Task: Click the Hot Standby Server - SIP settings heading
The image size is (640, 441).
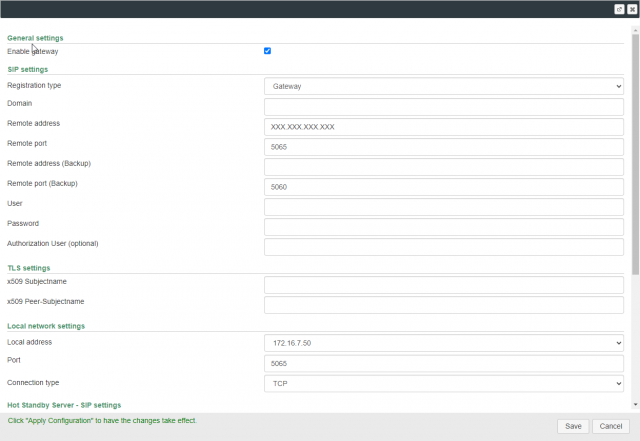Action: click(64, 405)
